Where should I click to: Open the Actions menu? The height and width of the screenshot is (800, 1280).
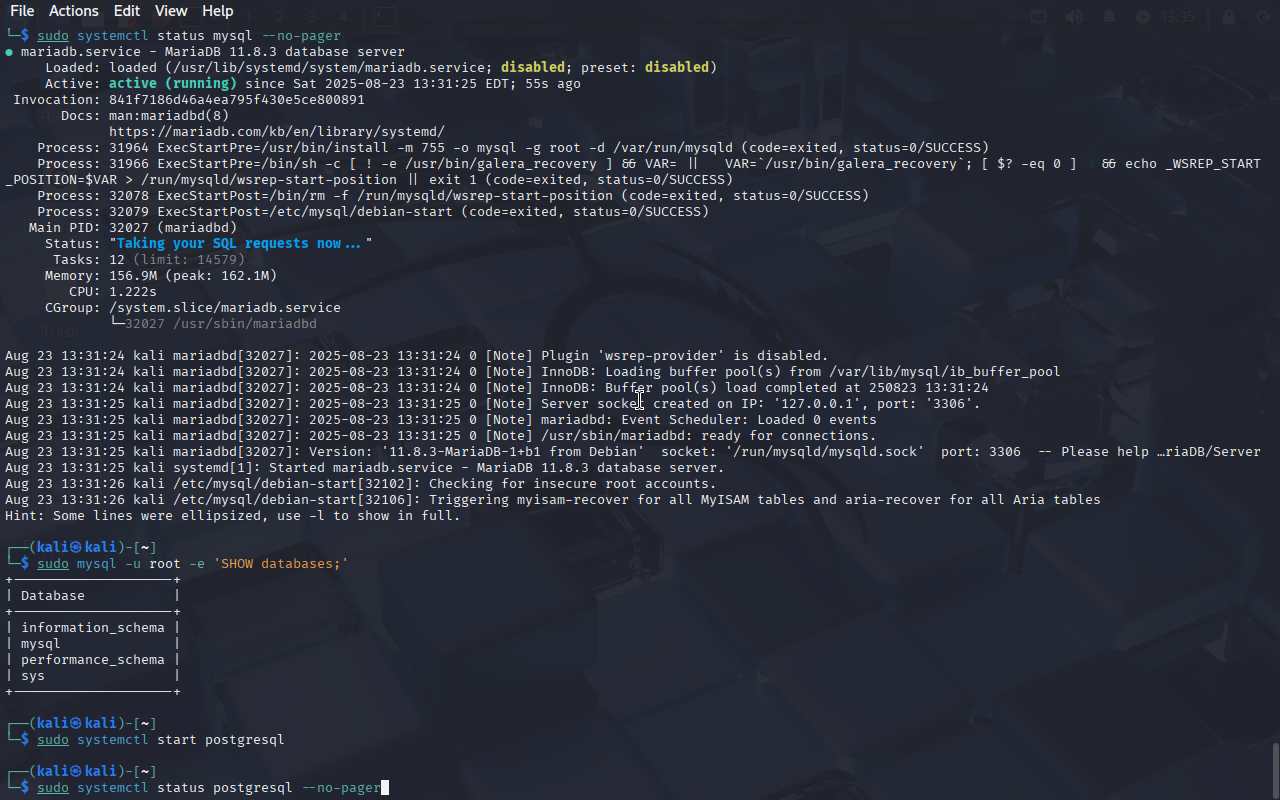coord(74,11)
